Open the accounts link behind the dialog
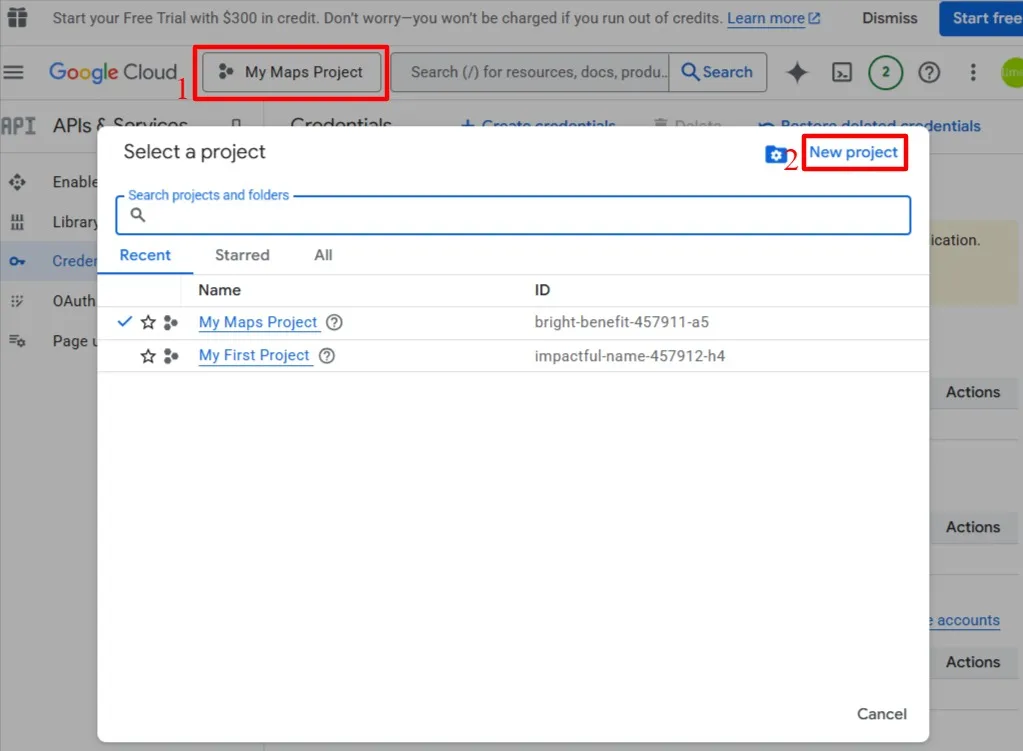This screenshot has width=1023, height=751. (964, 621)
